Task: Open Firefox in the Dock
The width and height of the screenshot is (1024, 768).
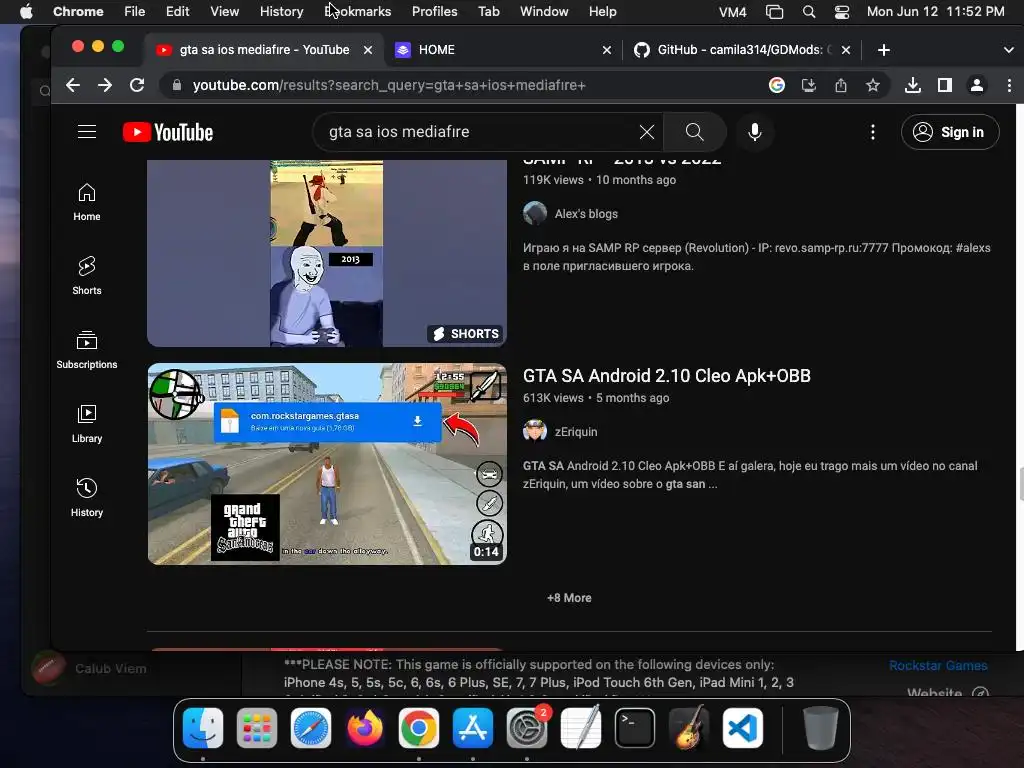Action: coord(365,728)
